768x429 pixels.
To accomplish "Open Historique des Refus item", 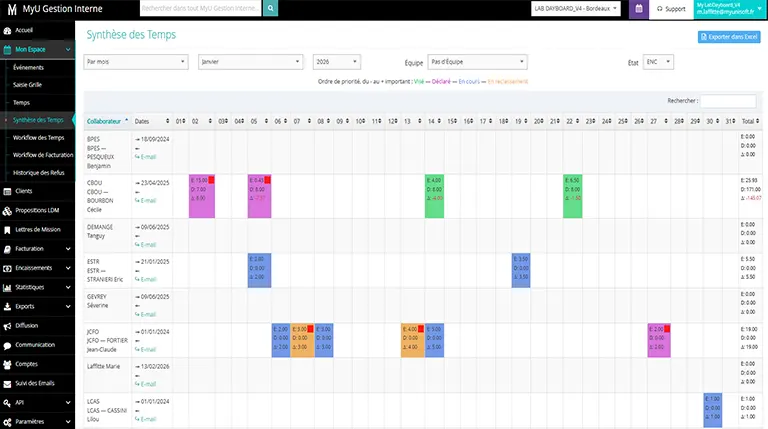I will point(39,173).
